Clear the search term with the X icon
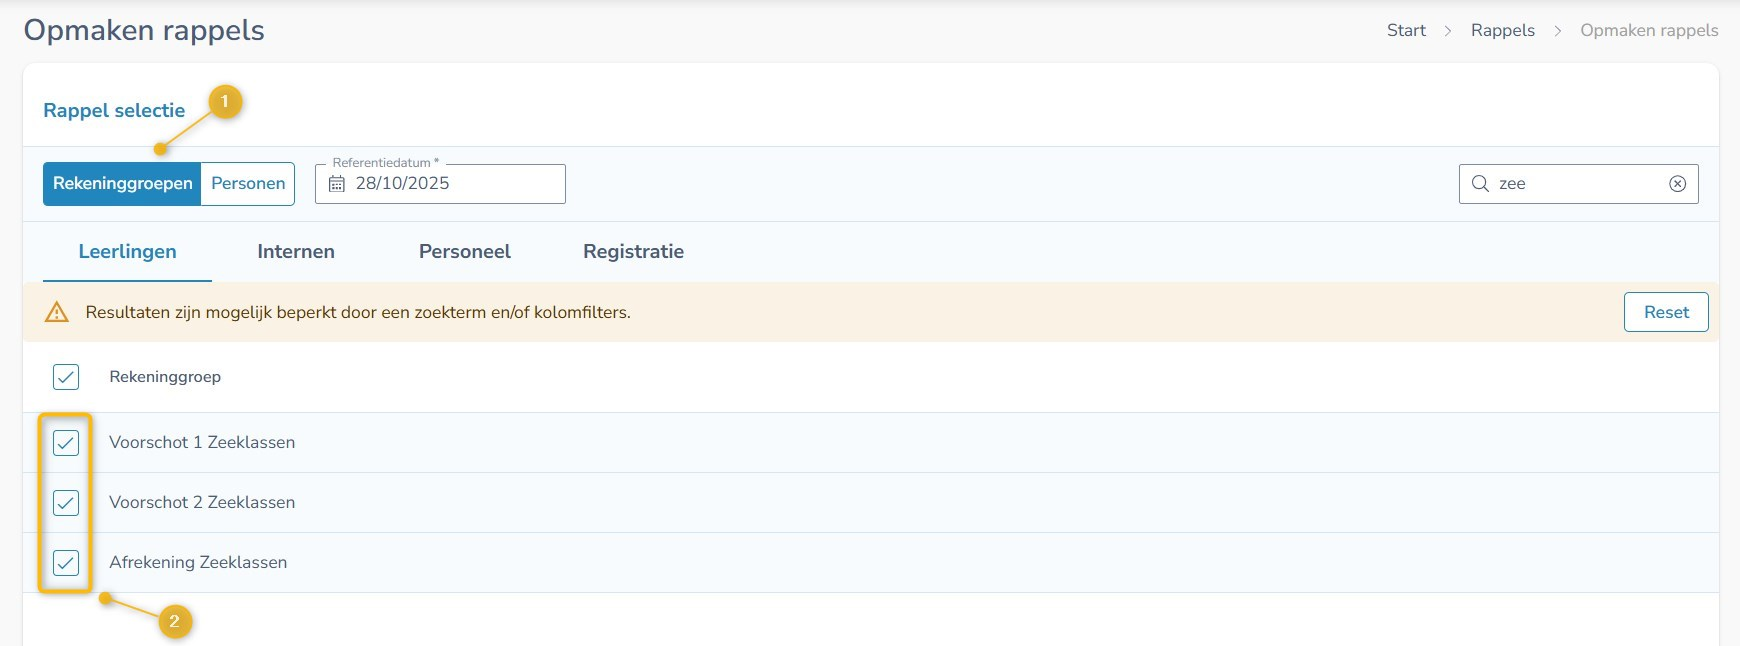This screenshot has height=646, width=1740. pyautogui.click(x=1677, y=184)
